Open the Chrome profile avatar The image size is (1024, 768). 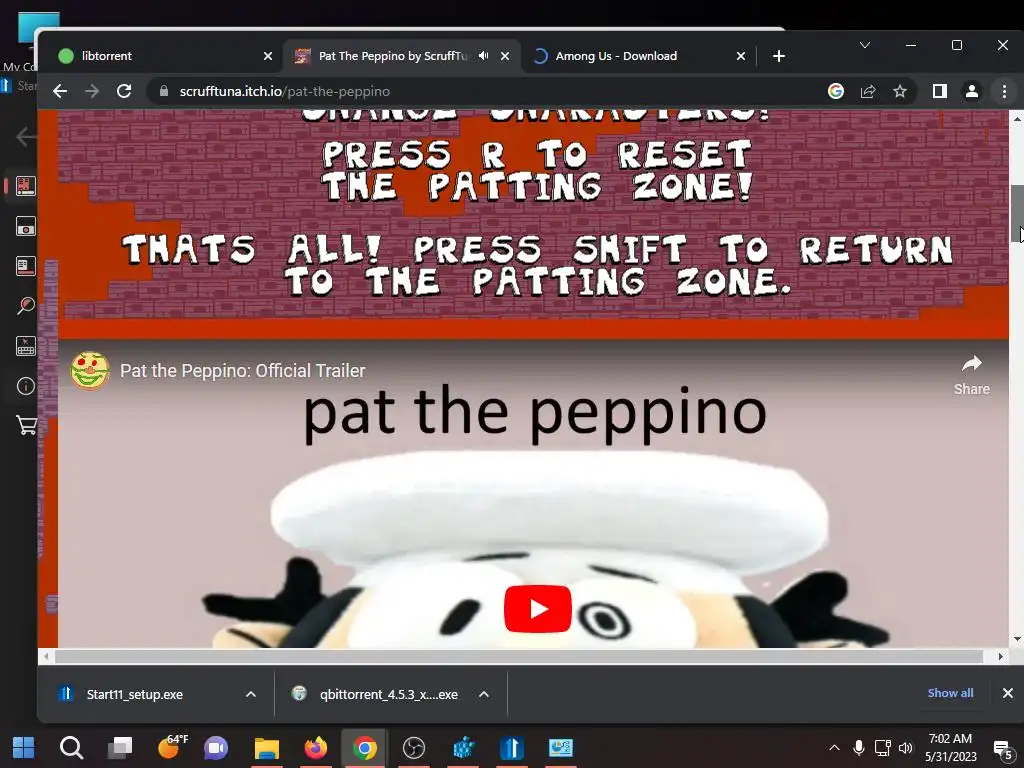point(972,91)
